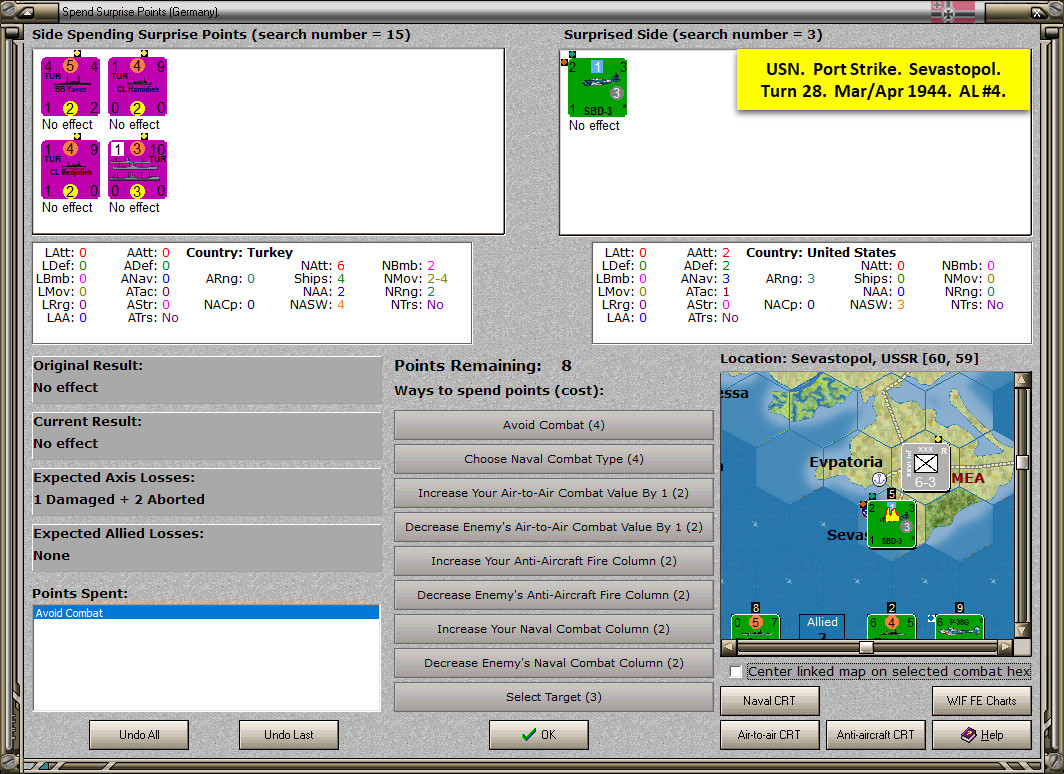This screenshot has height=774, width=1064.
Task: Open the Naval CRT chart
Action: point(770,701)
